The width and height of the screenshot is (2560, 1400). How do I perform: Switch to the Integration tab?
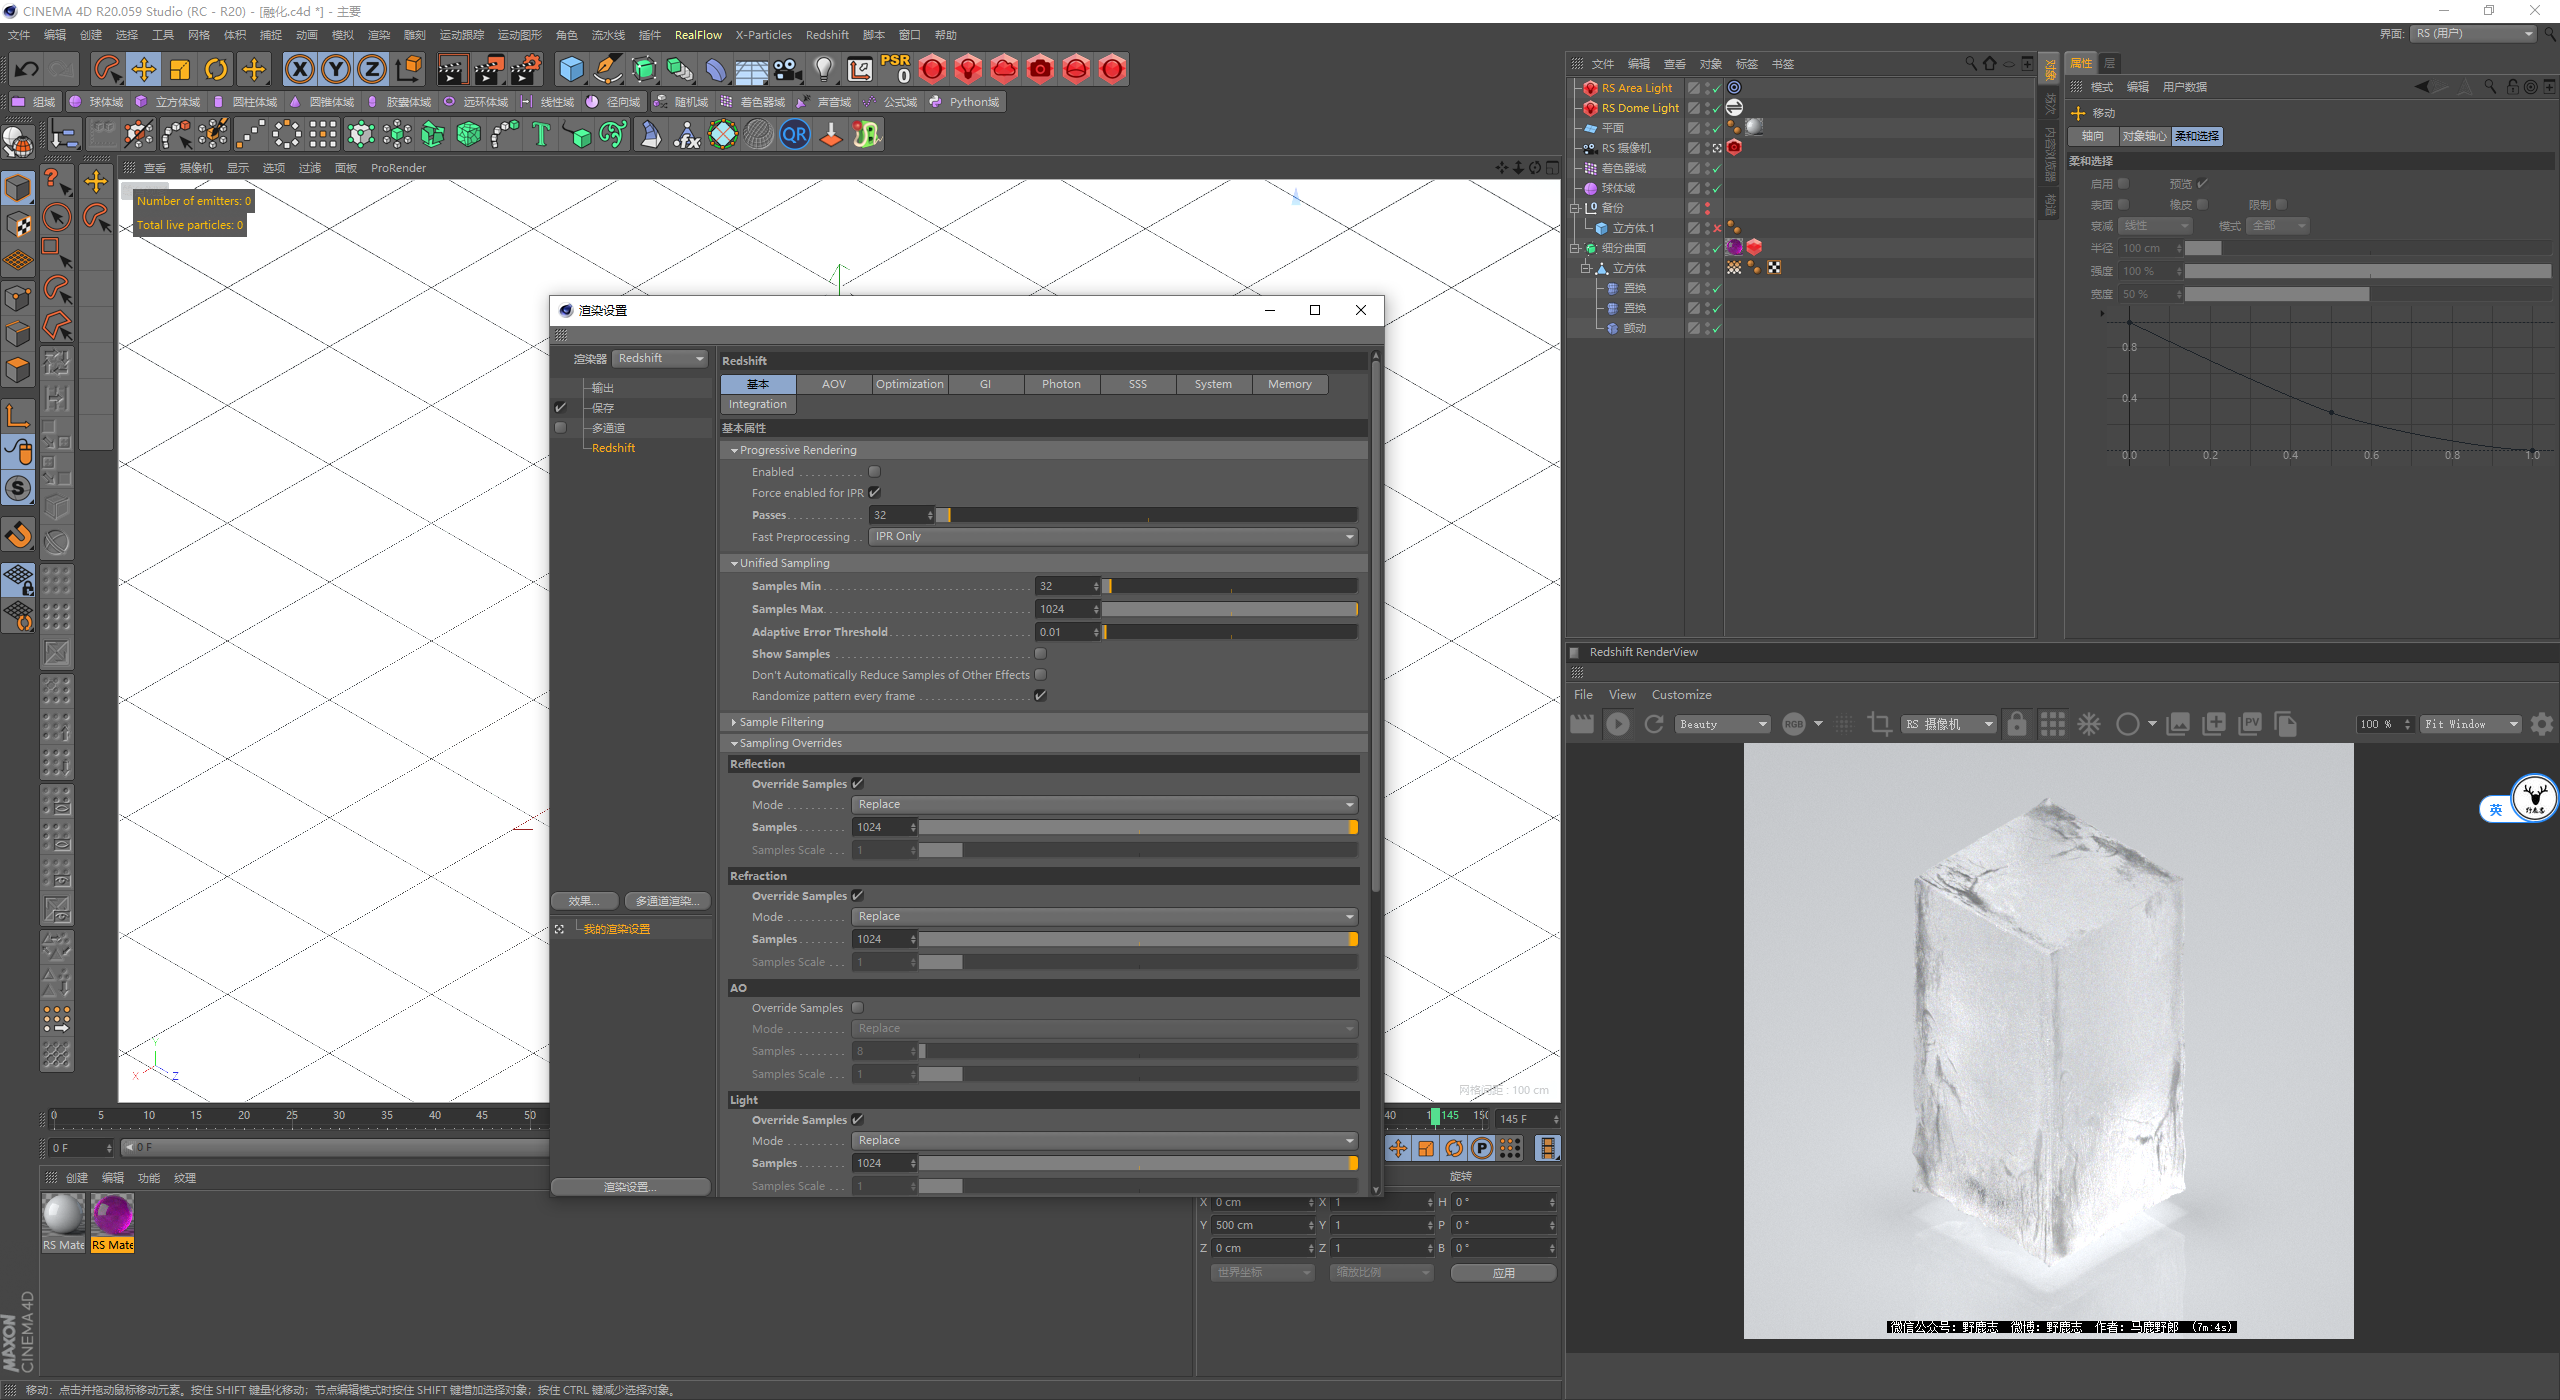coord(757,402)
